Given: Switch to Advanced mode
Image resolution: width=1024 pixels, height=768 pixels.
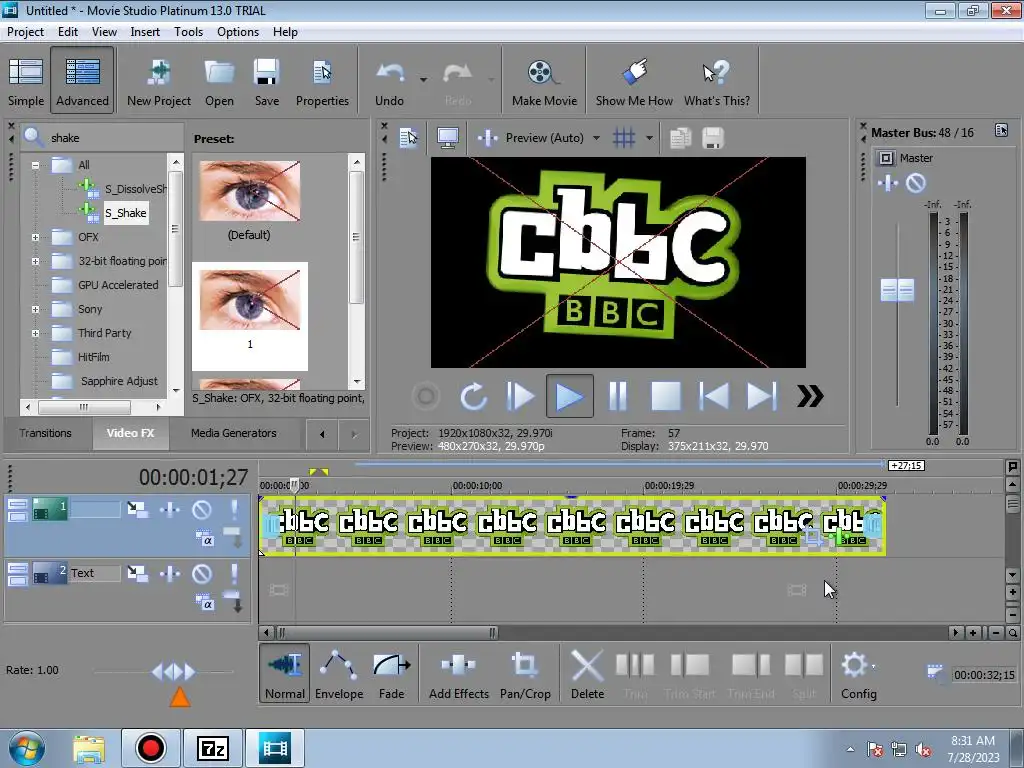Looking at the screenshot, I should coord(82,81).
